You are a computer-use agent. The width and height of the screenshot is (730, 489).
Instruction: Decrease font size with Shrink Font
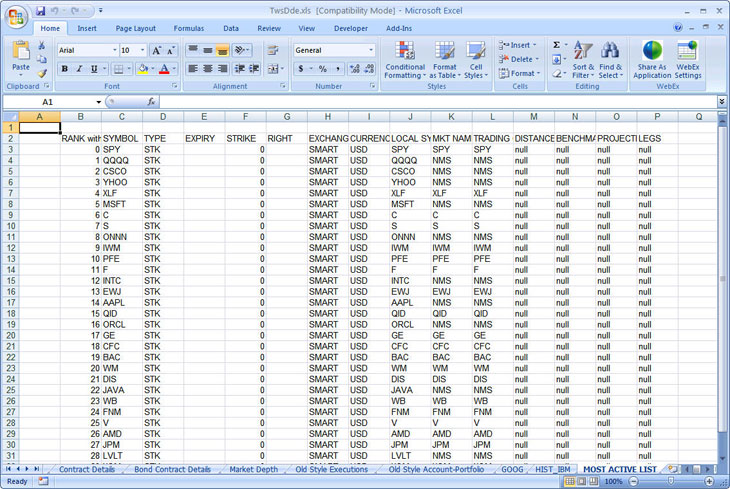[x=171, y=50]
